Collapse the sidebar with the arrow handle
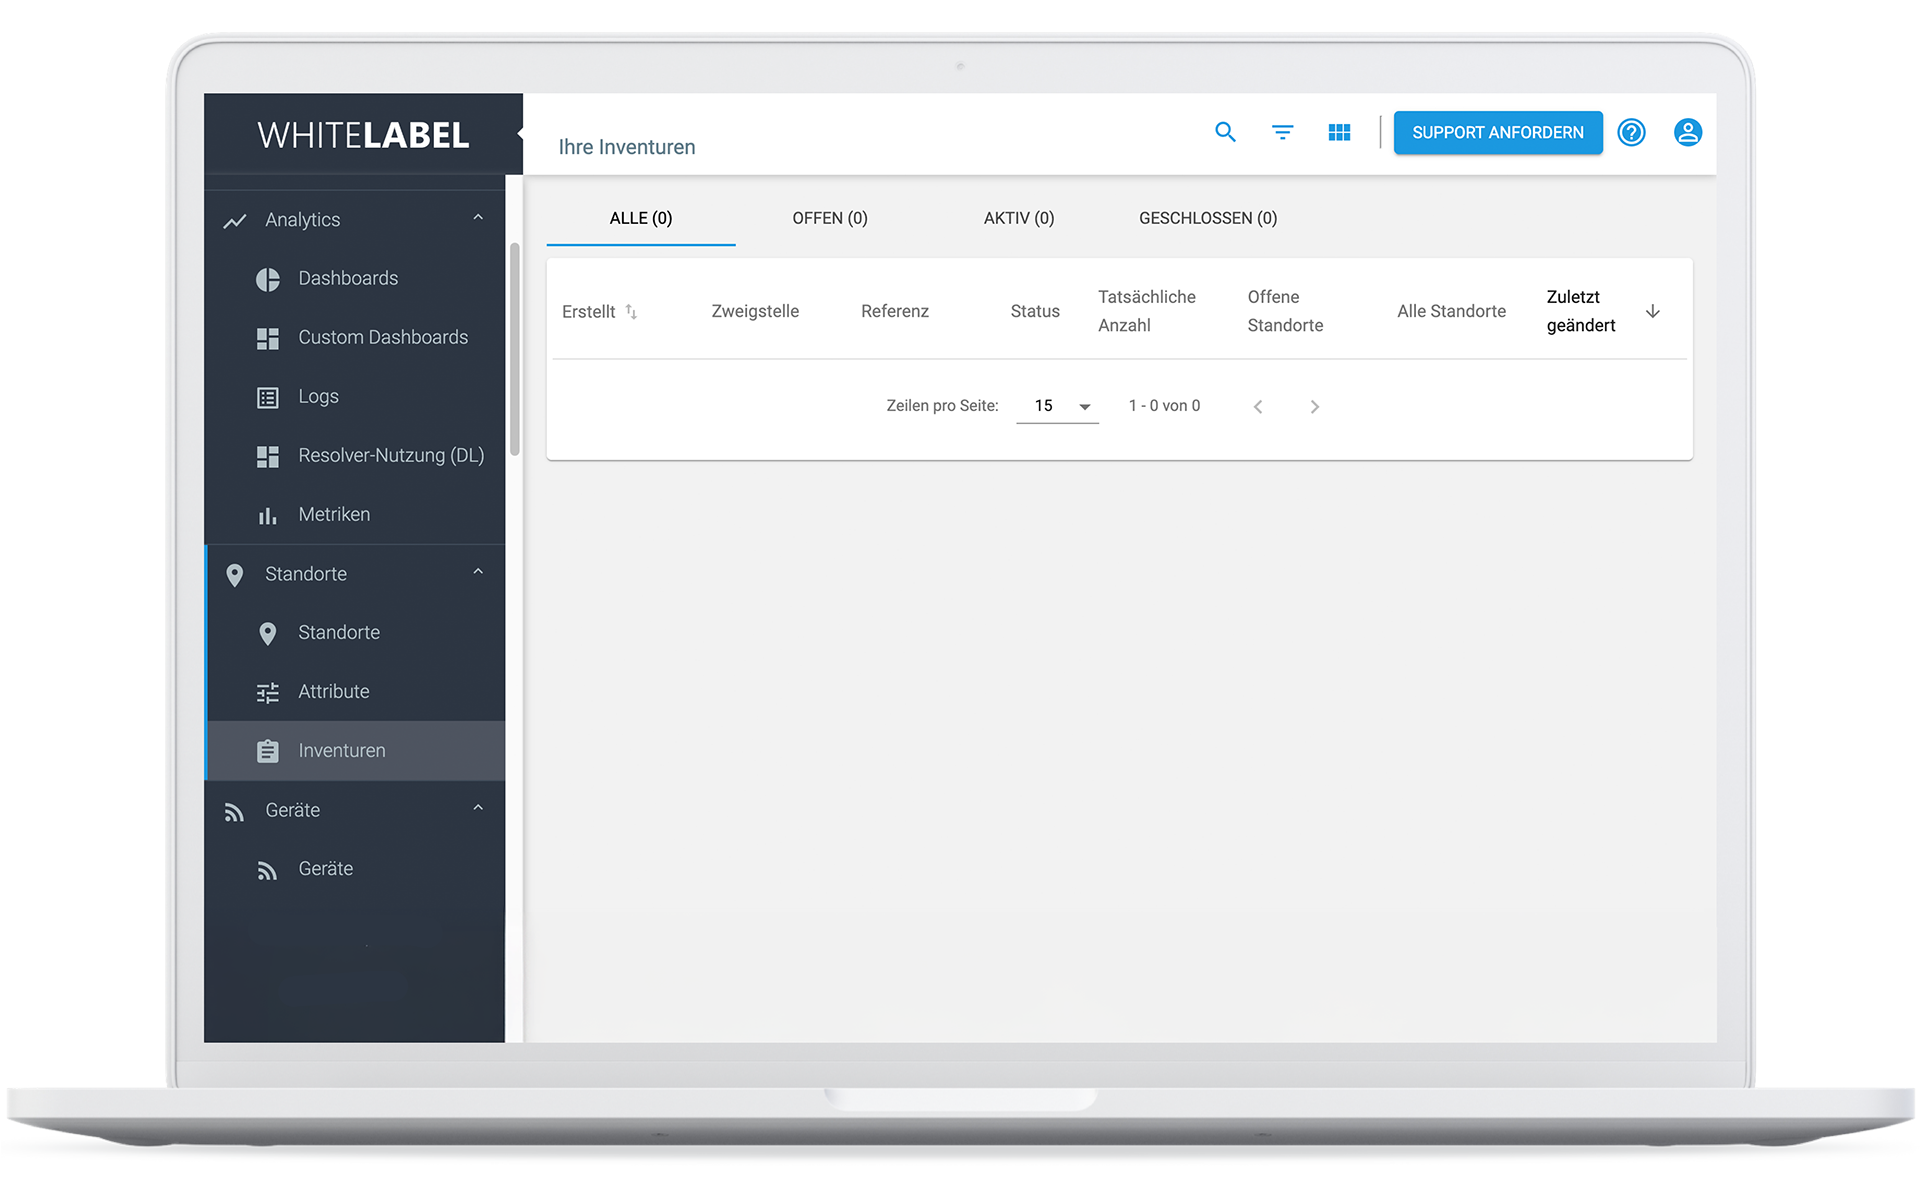 coord(520,133)
